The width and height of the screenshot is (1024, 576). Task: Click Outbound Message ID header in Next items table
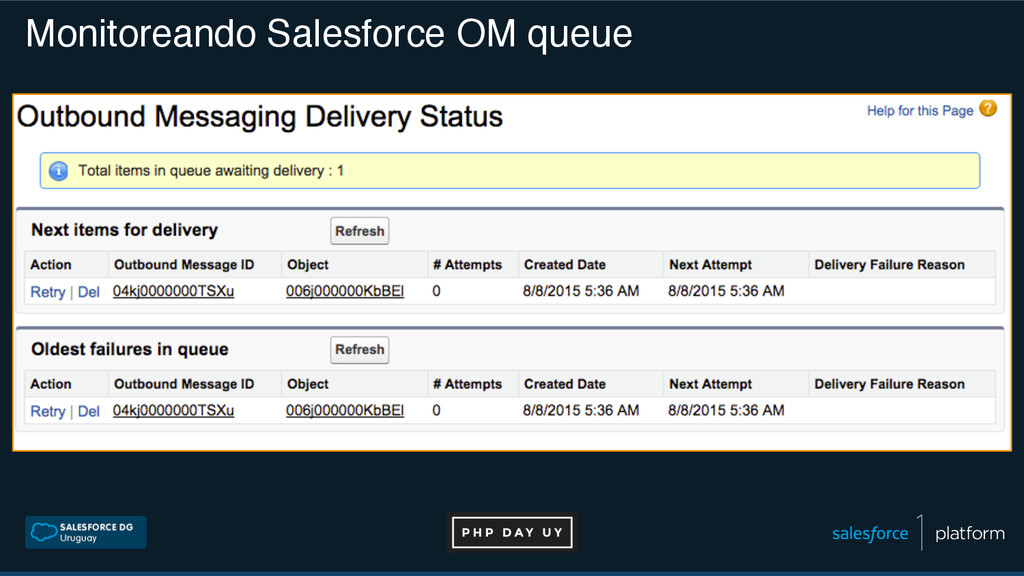click(184, 264)
